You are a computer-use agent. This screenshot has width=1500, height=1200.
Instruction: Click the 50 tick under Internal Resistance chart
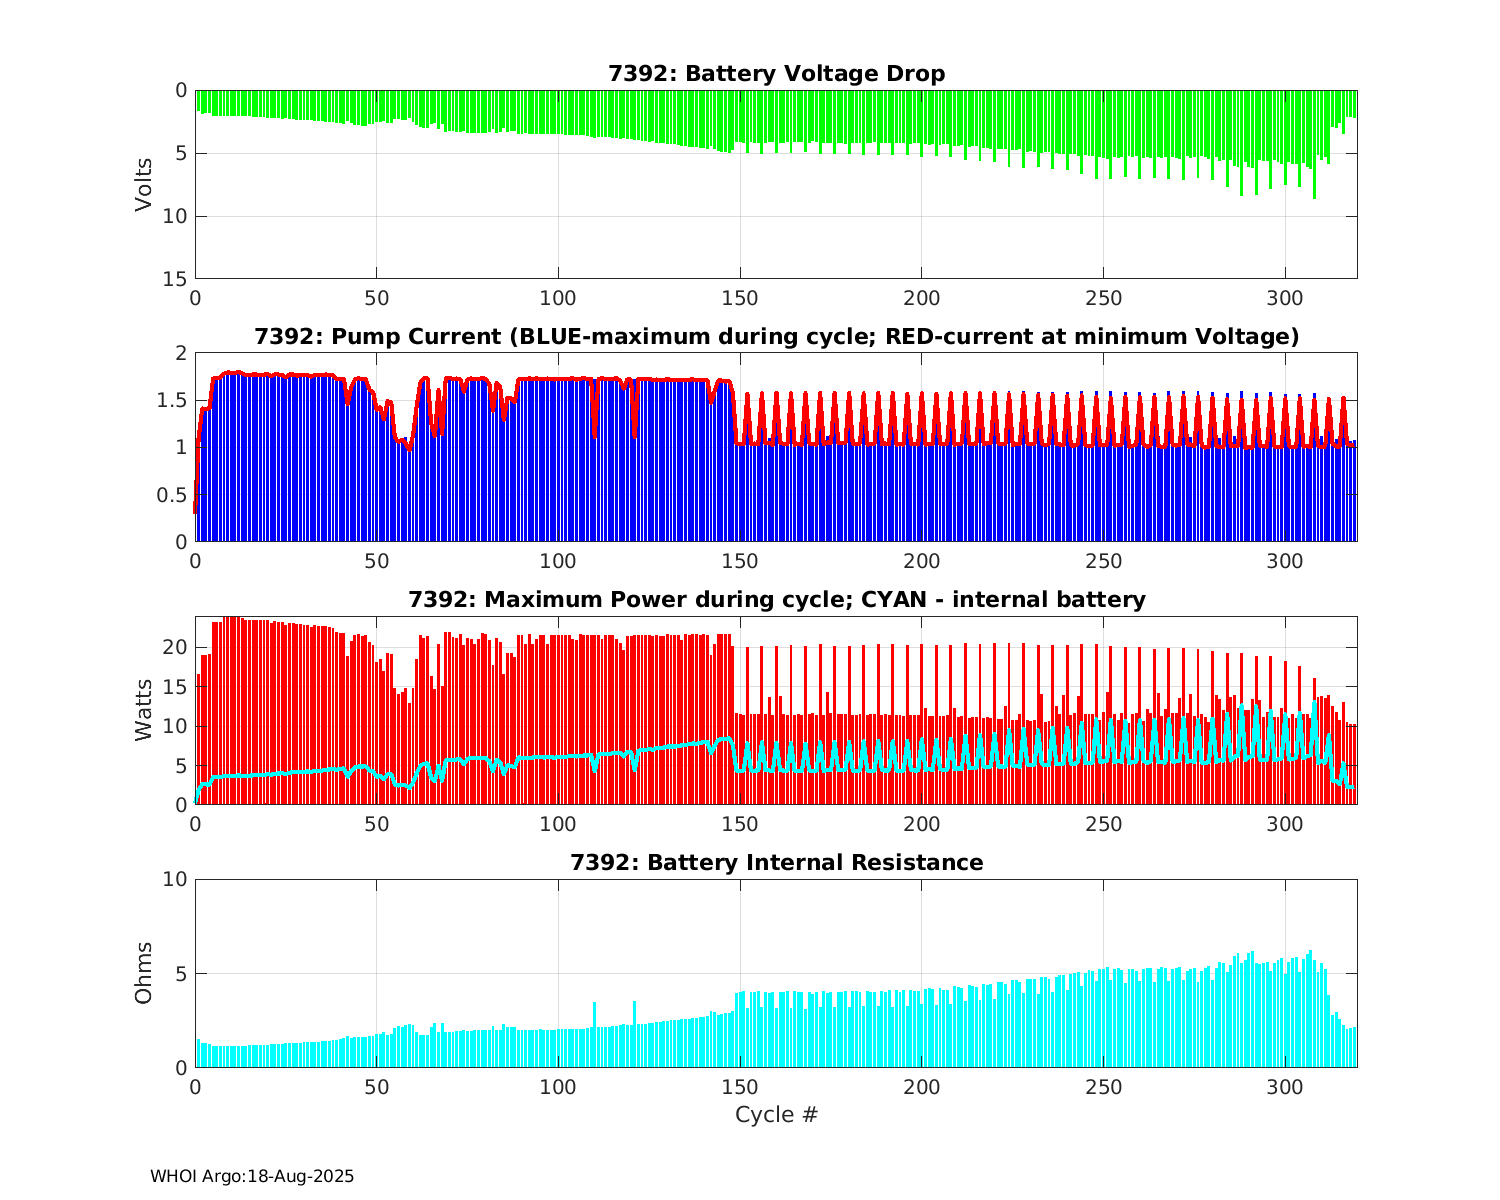point(376,1087)
